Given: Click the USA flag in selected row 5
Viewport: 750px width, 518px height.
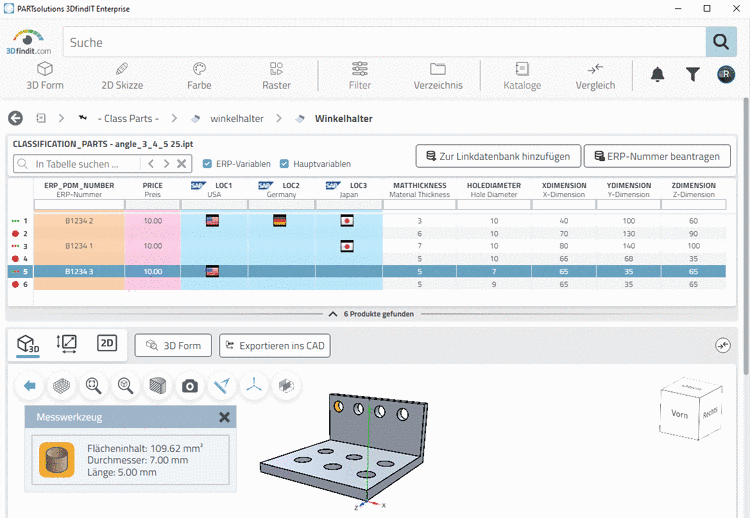Looking at the screenshot, I should coord(212,271).
